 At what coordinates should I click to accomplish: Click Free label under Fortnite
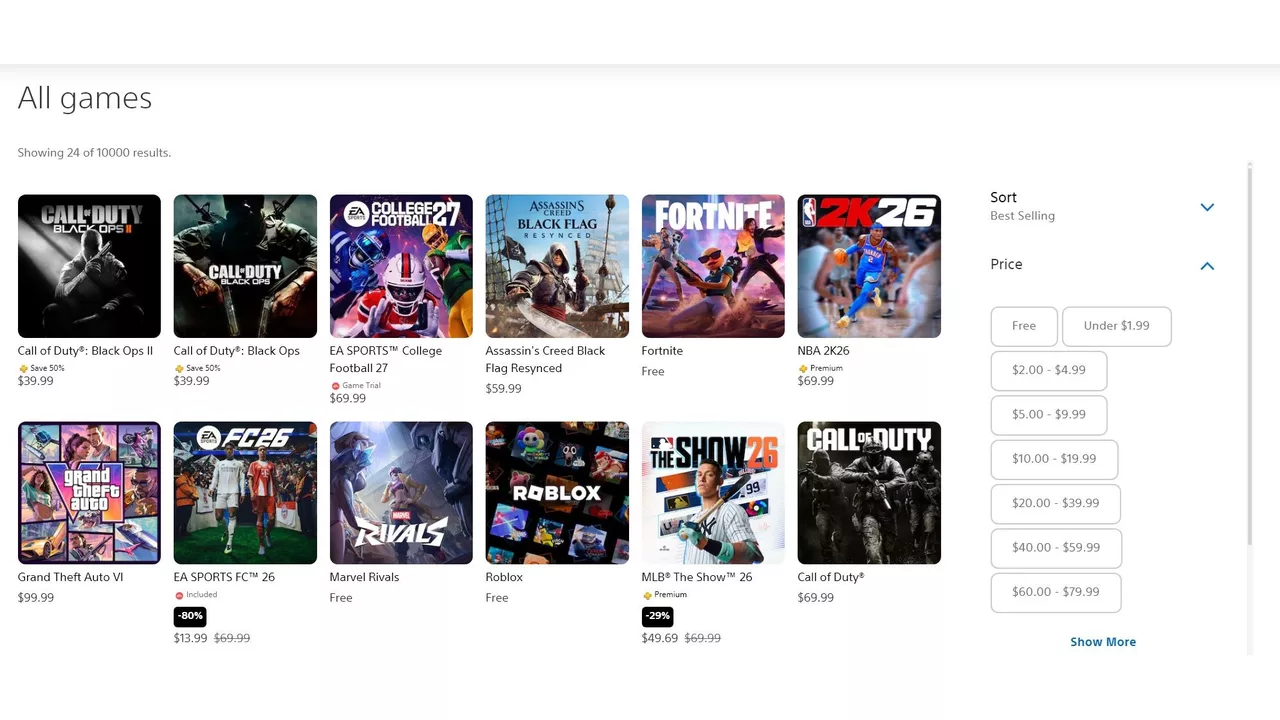pos(653,371)
